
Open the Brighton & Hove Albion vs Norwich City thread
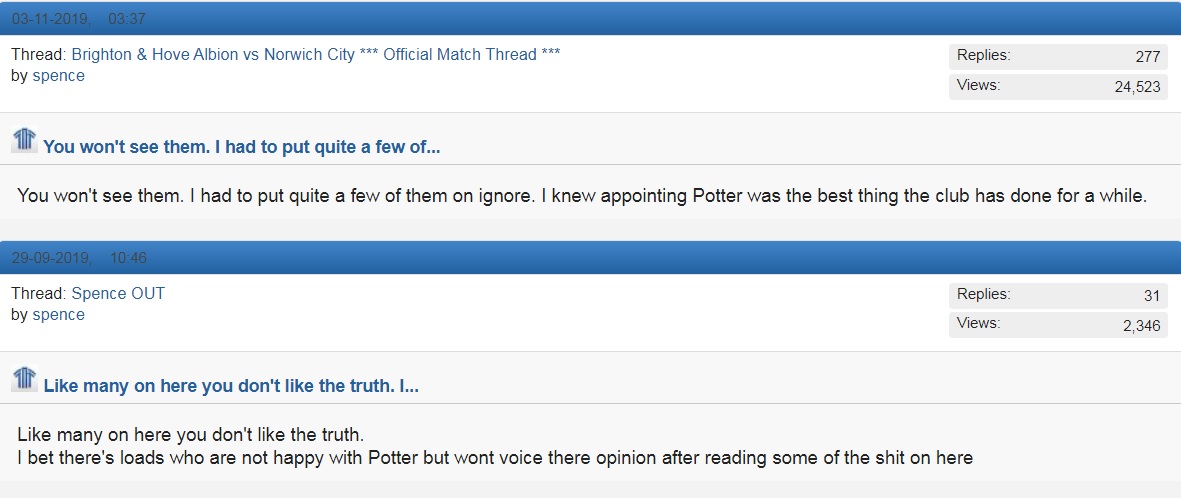pyautogui.click(x=316, y=55)
